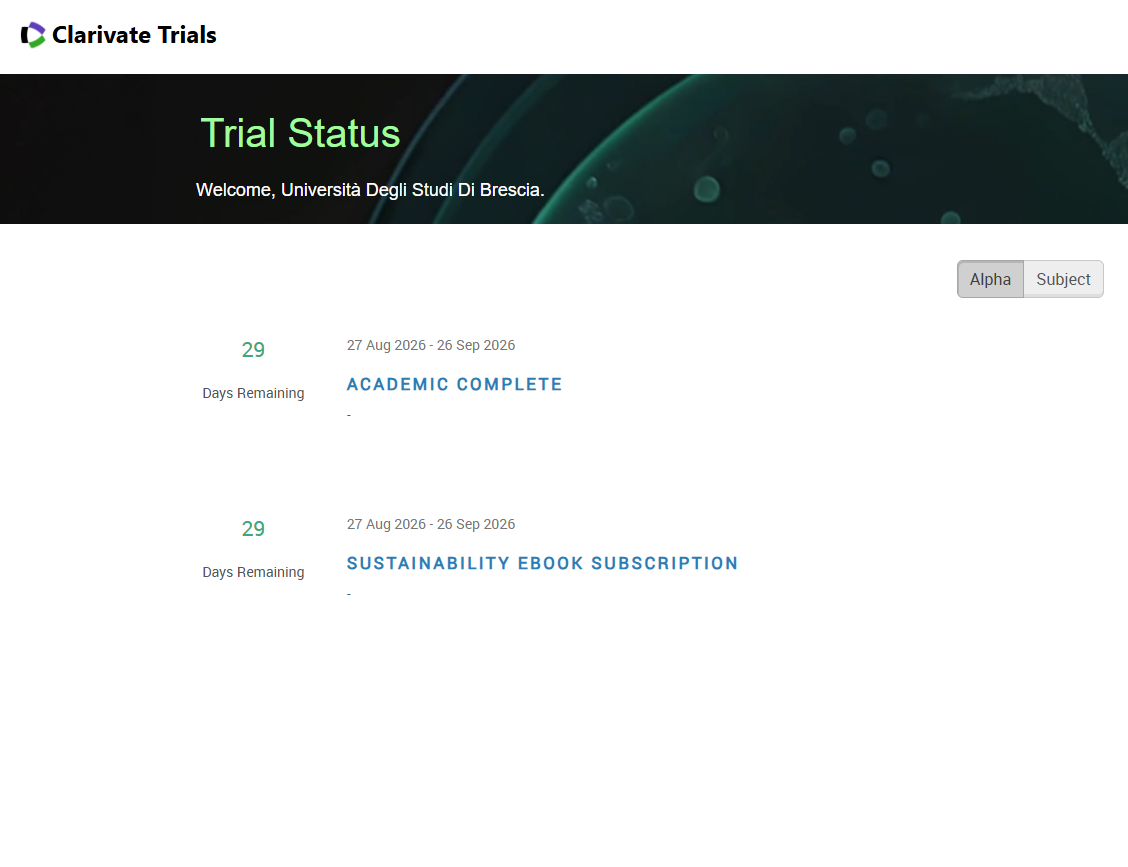
Task: Click the date range above Sustainability Ebook Subscription
Action: click(431, 525)
